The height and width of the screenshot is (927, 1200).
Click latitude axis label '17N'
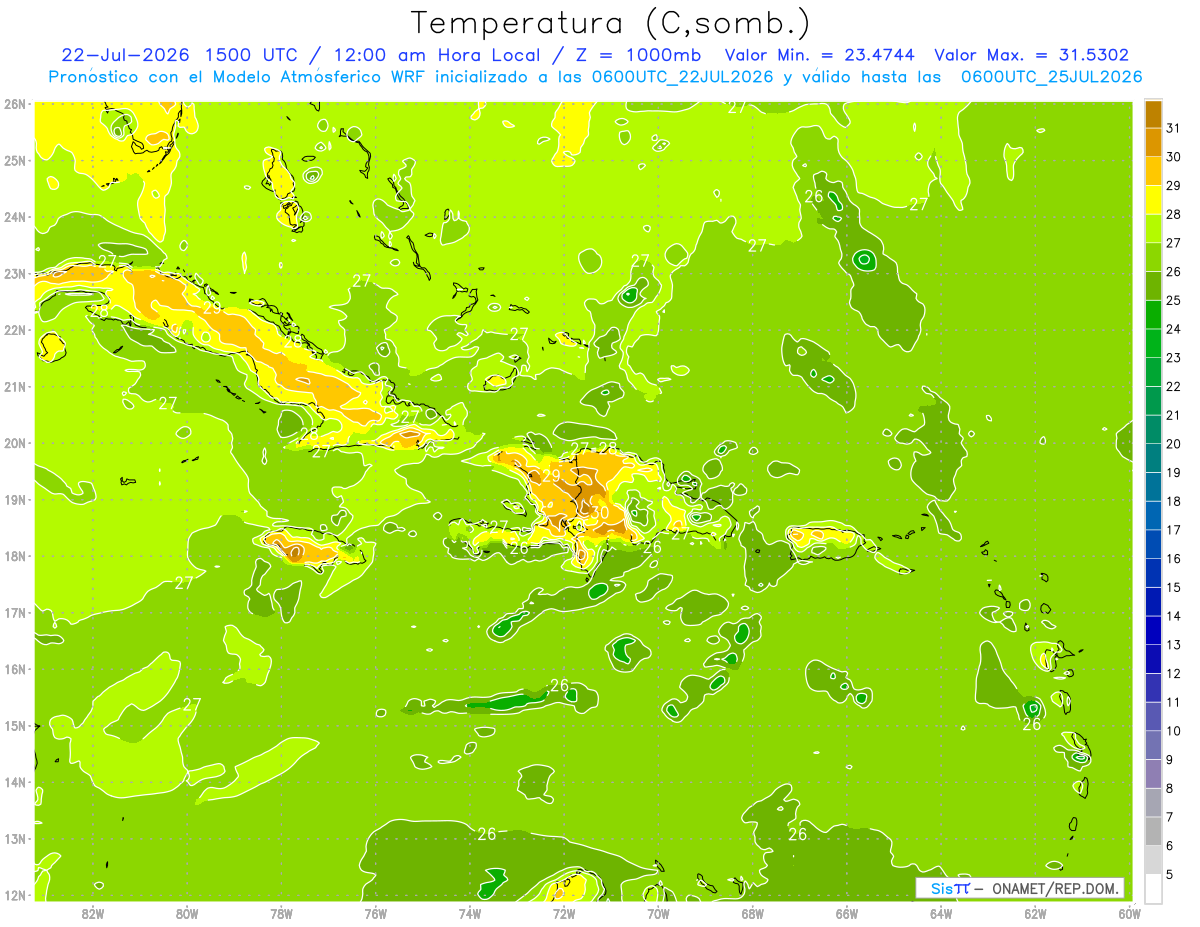point(14,612)
